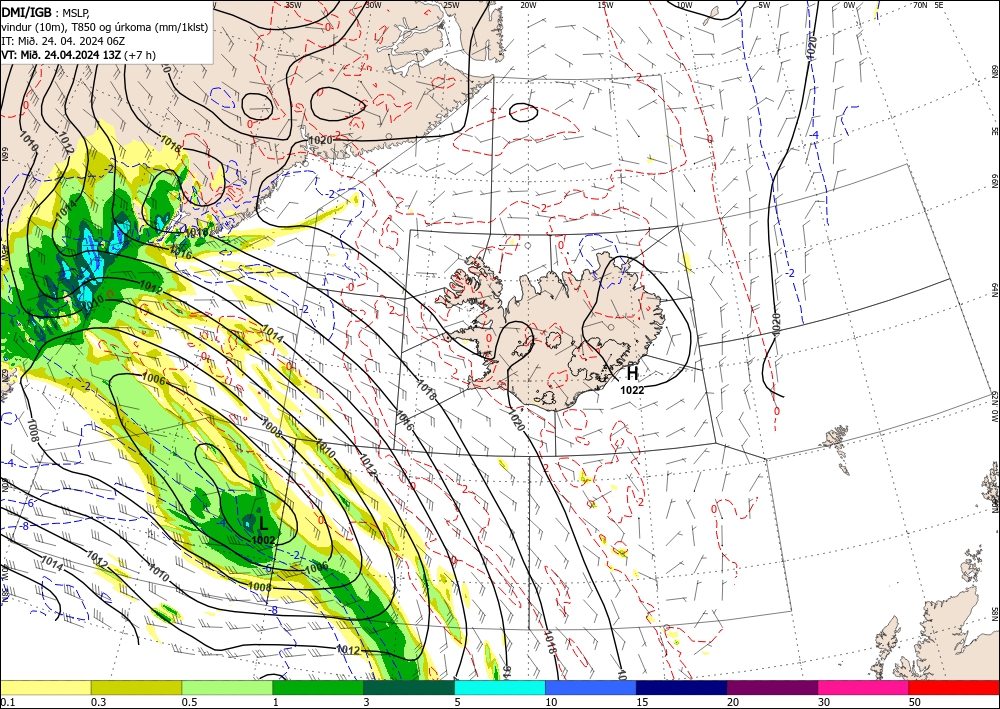This screenshot has height=709, width=1000.
Task: Click the 25W longitude label
Action: (x=451, y=5)
